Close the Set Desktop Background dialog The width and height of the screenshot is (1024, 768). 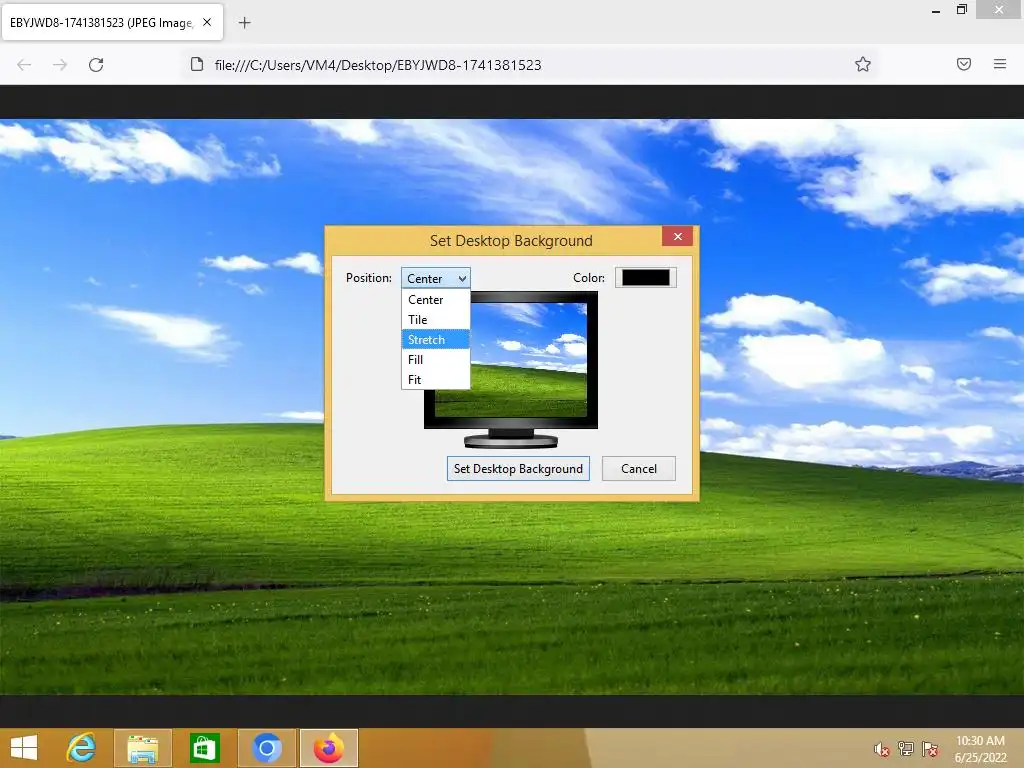677,236
